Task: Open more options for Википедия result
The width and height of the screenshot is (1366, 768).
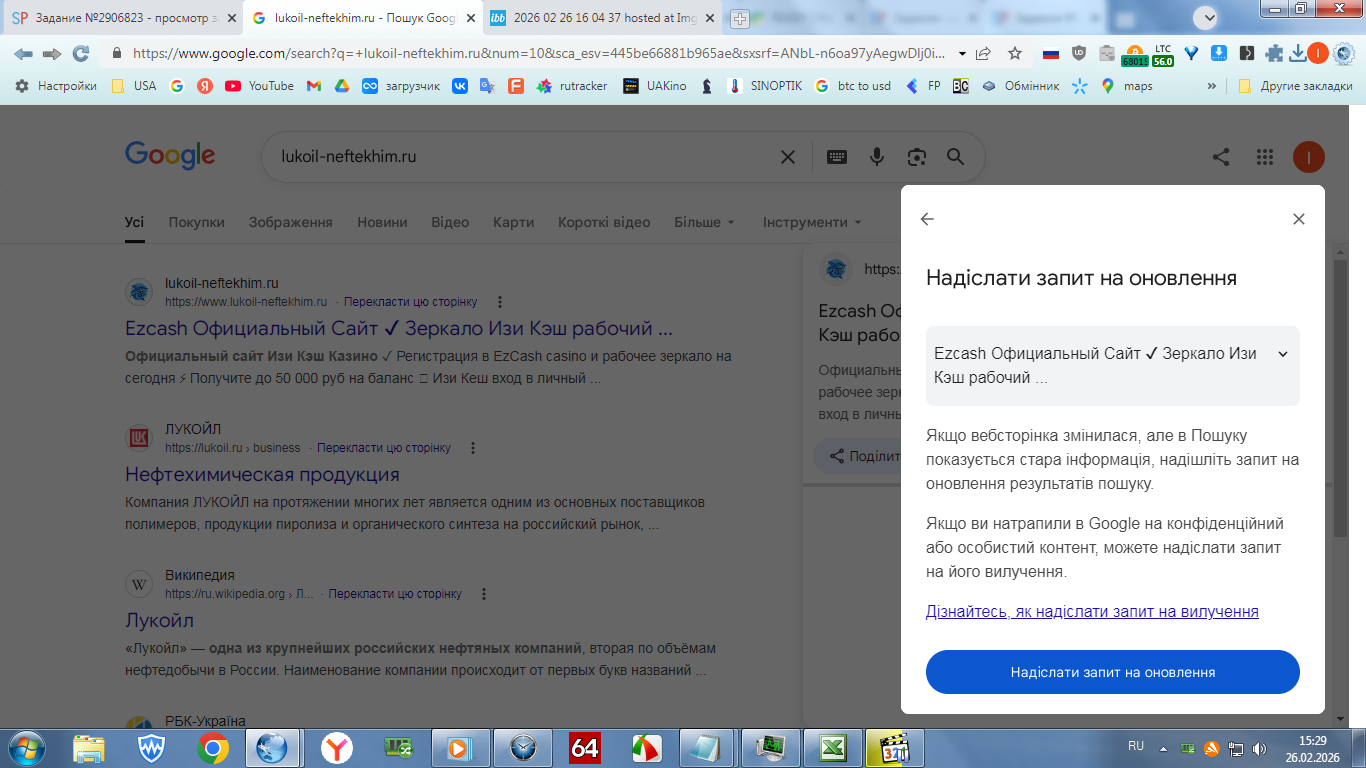Action: (x=484, y=594)
